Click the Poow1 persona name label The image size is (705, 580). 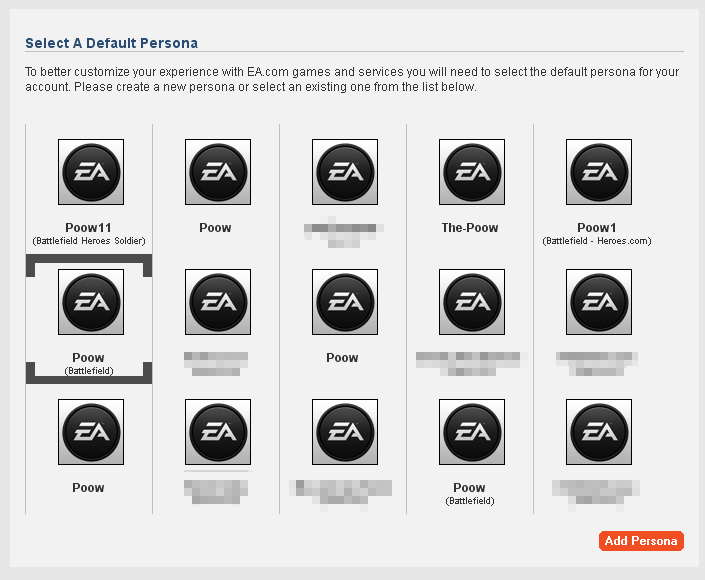[597, 228]
